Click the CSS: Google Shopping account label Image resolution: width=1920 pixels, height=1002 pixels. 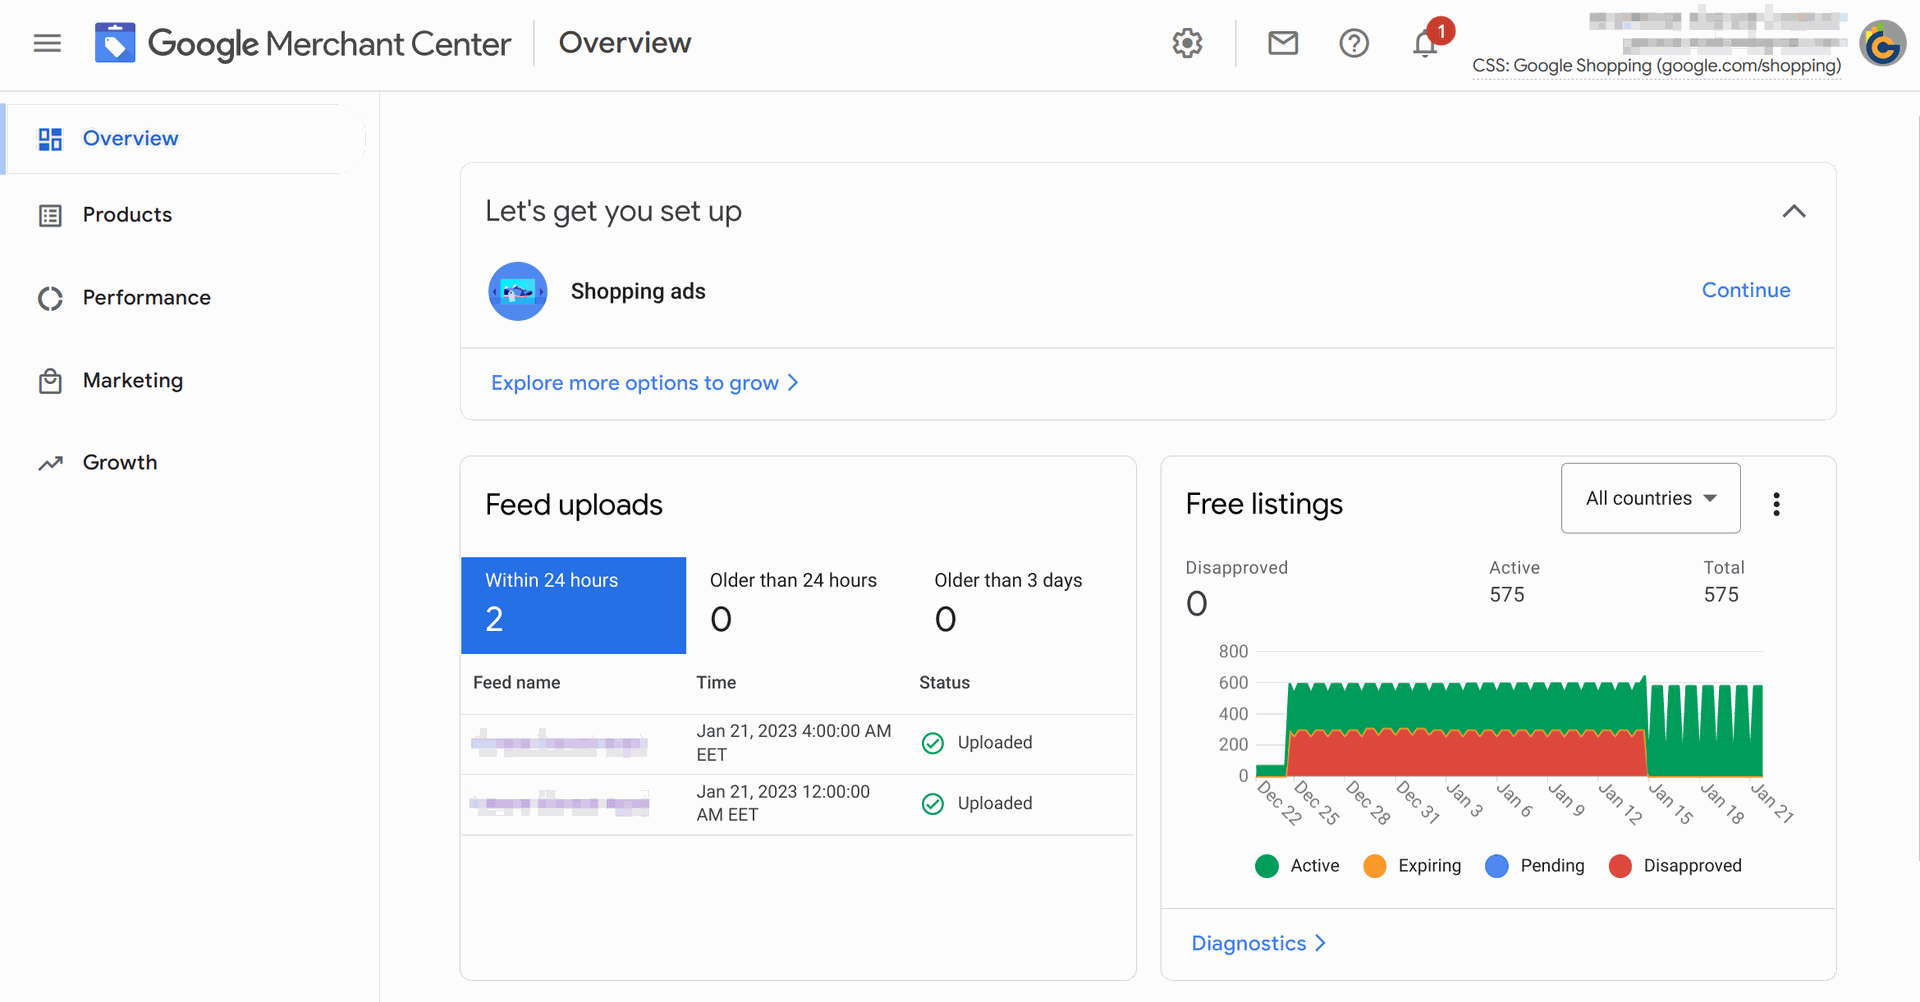1656,66
